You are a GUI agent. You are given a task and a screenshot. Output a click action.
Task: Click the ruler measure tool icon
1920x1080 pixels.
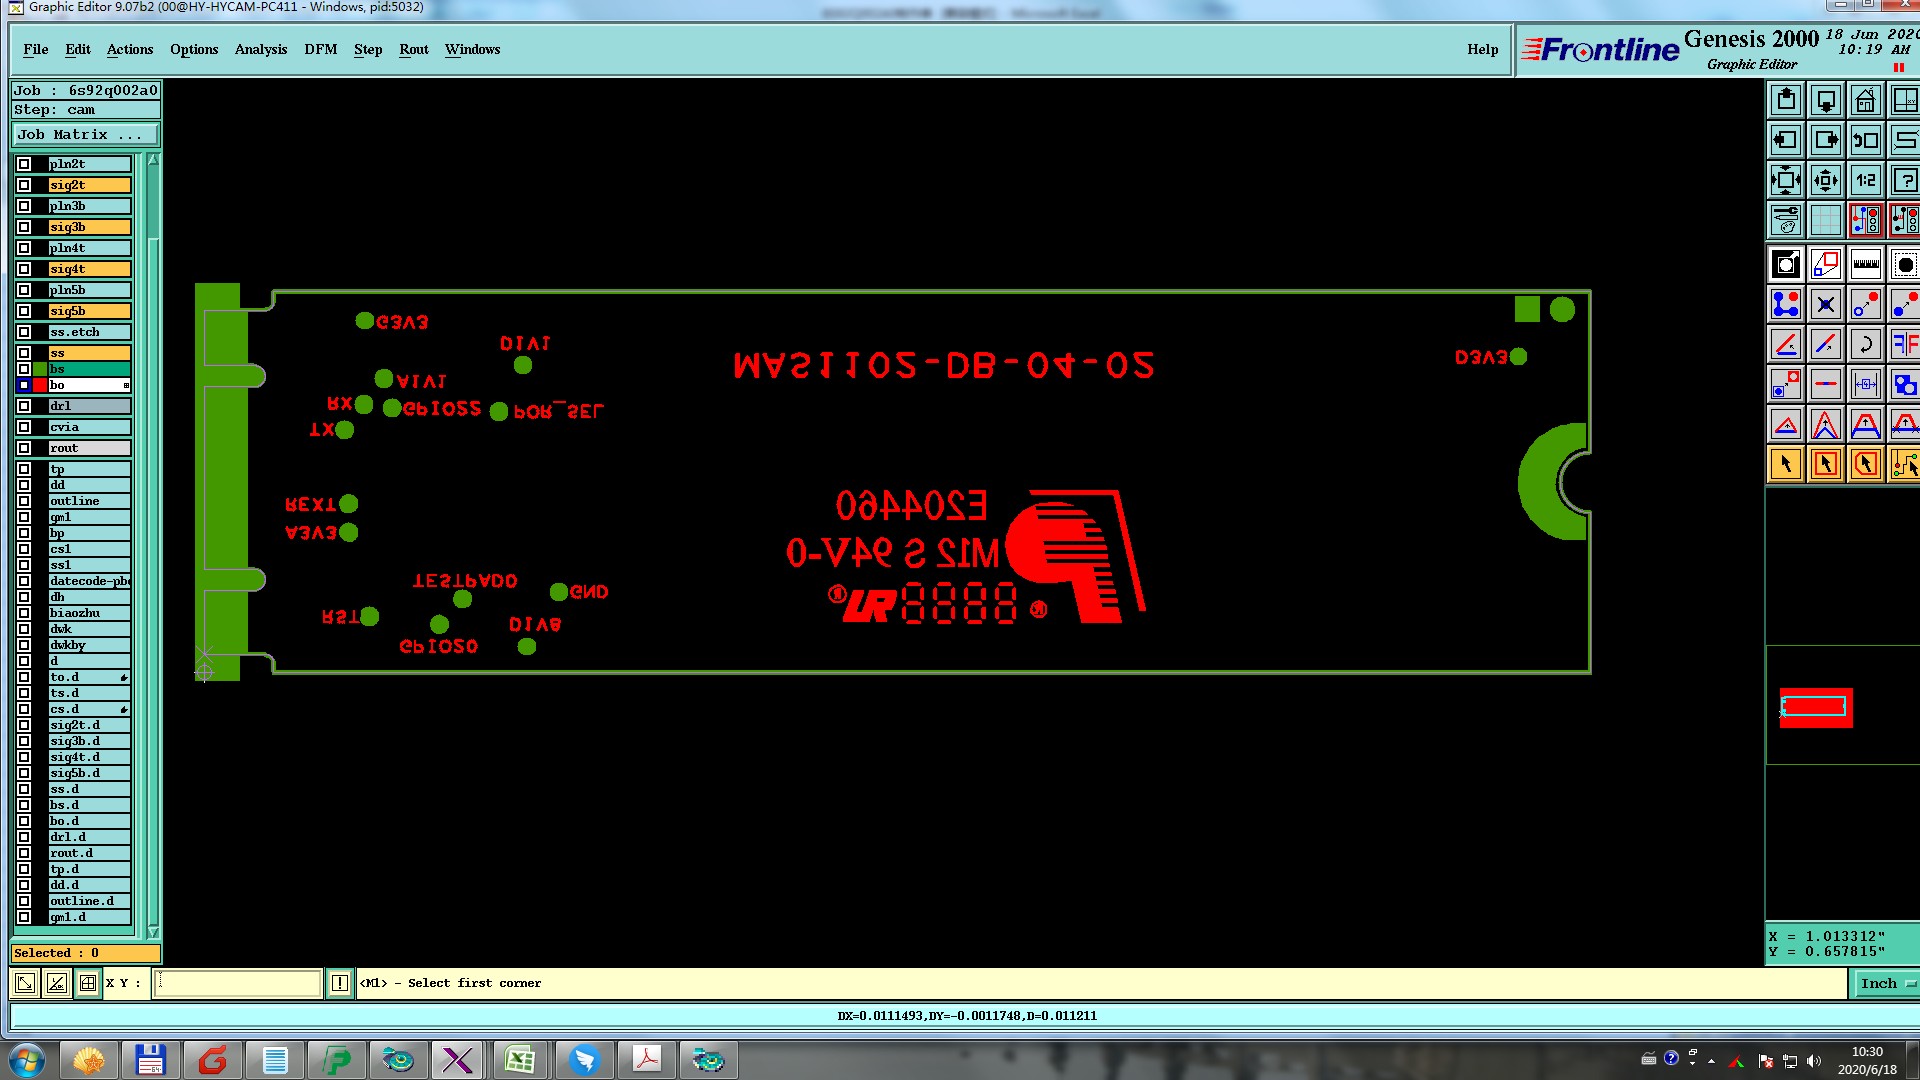pos(1865,264)
